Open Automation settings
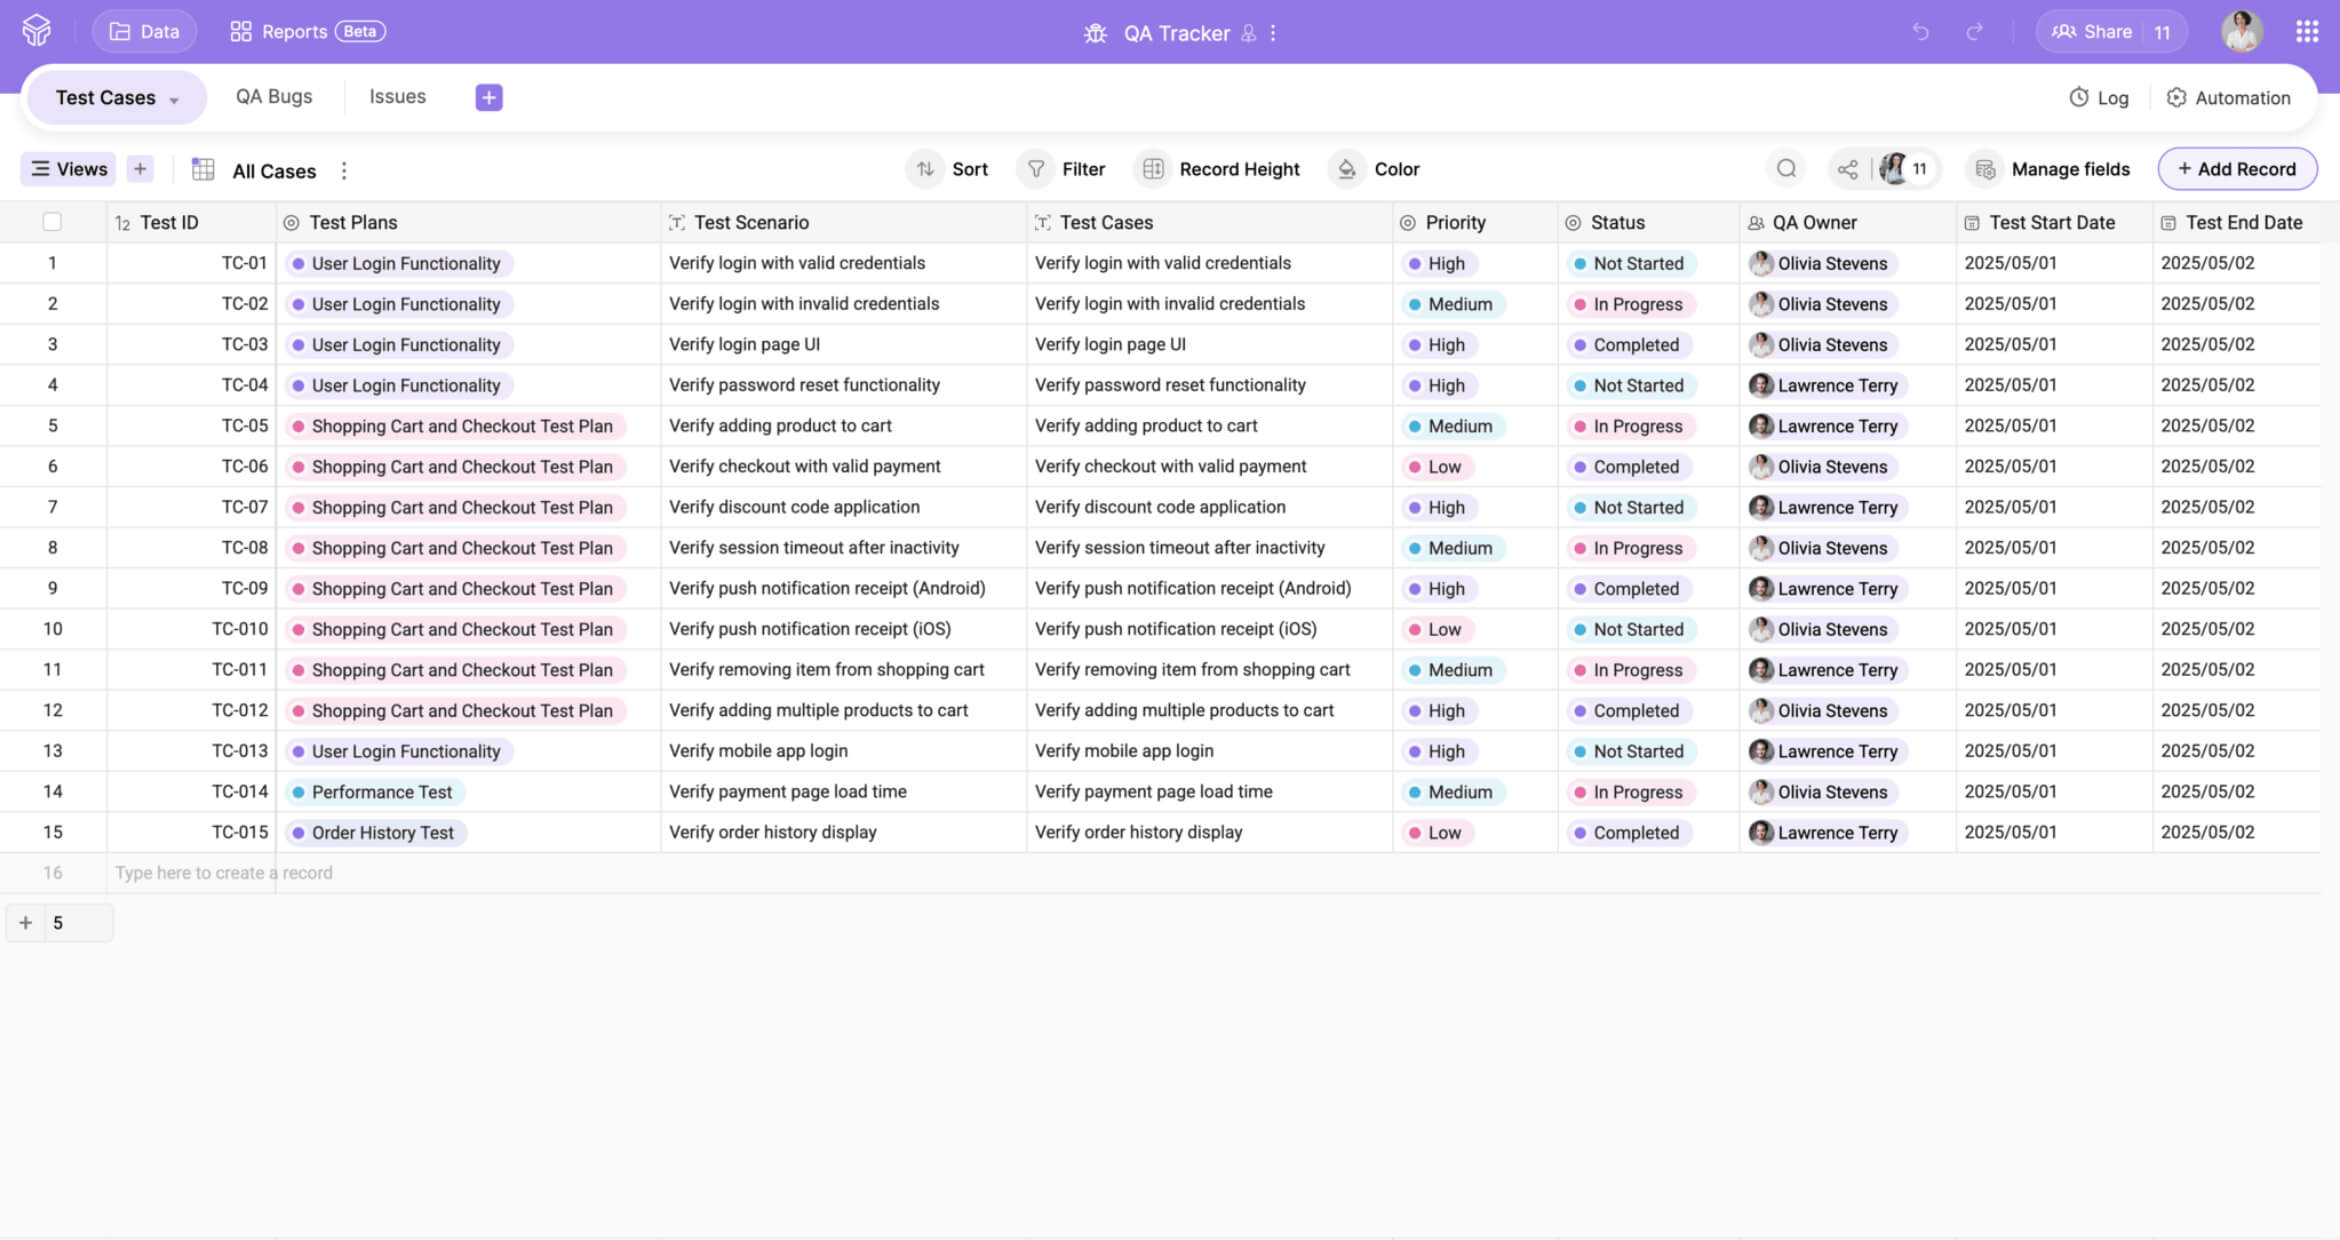The width and height of the screenshot is (2340, 1240). [2229, 97]
